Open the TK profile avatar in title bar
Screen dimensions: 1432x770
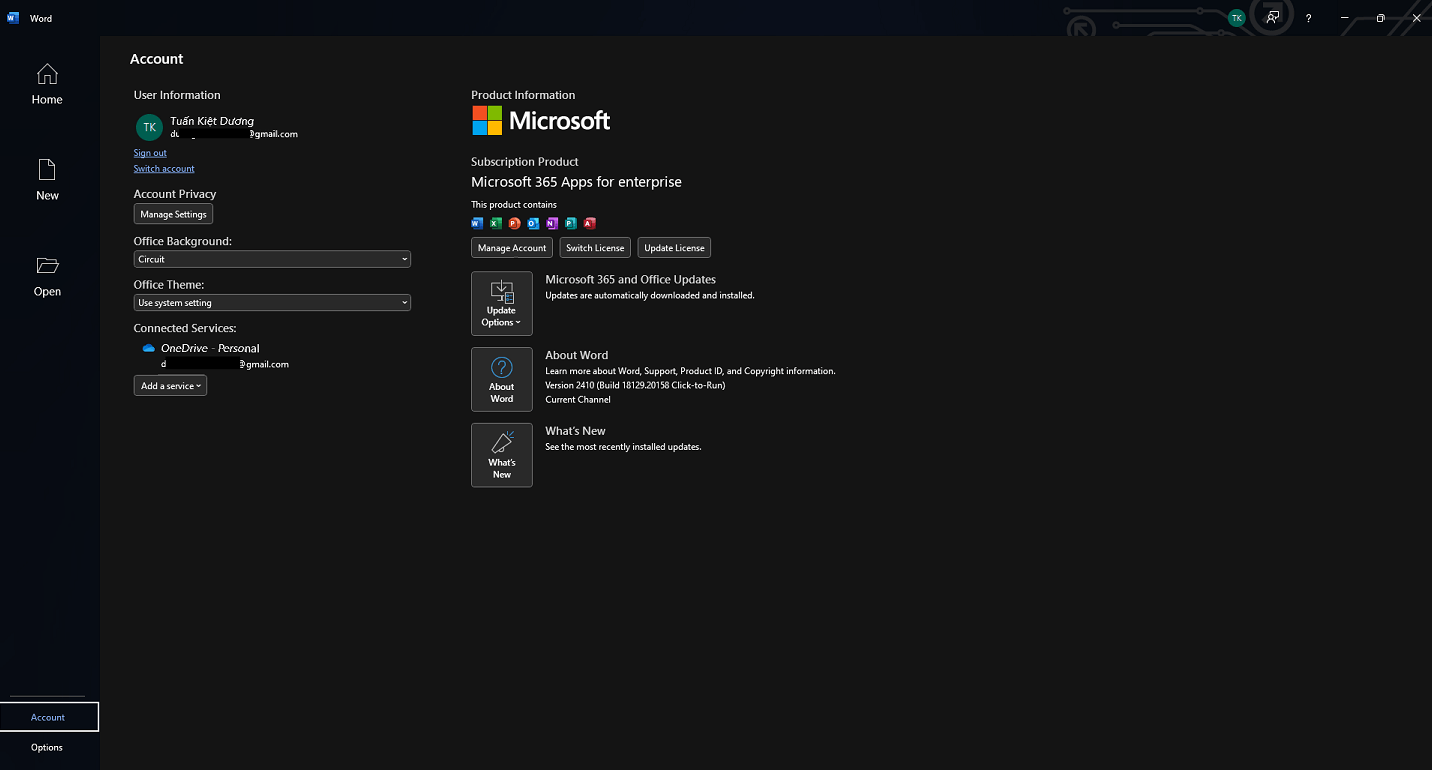click(x=1237, y=18)
